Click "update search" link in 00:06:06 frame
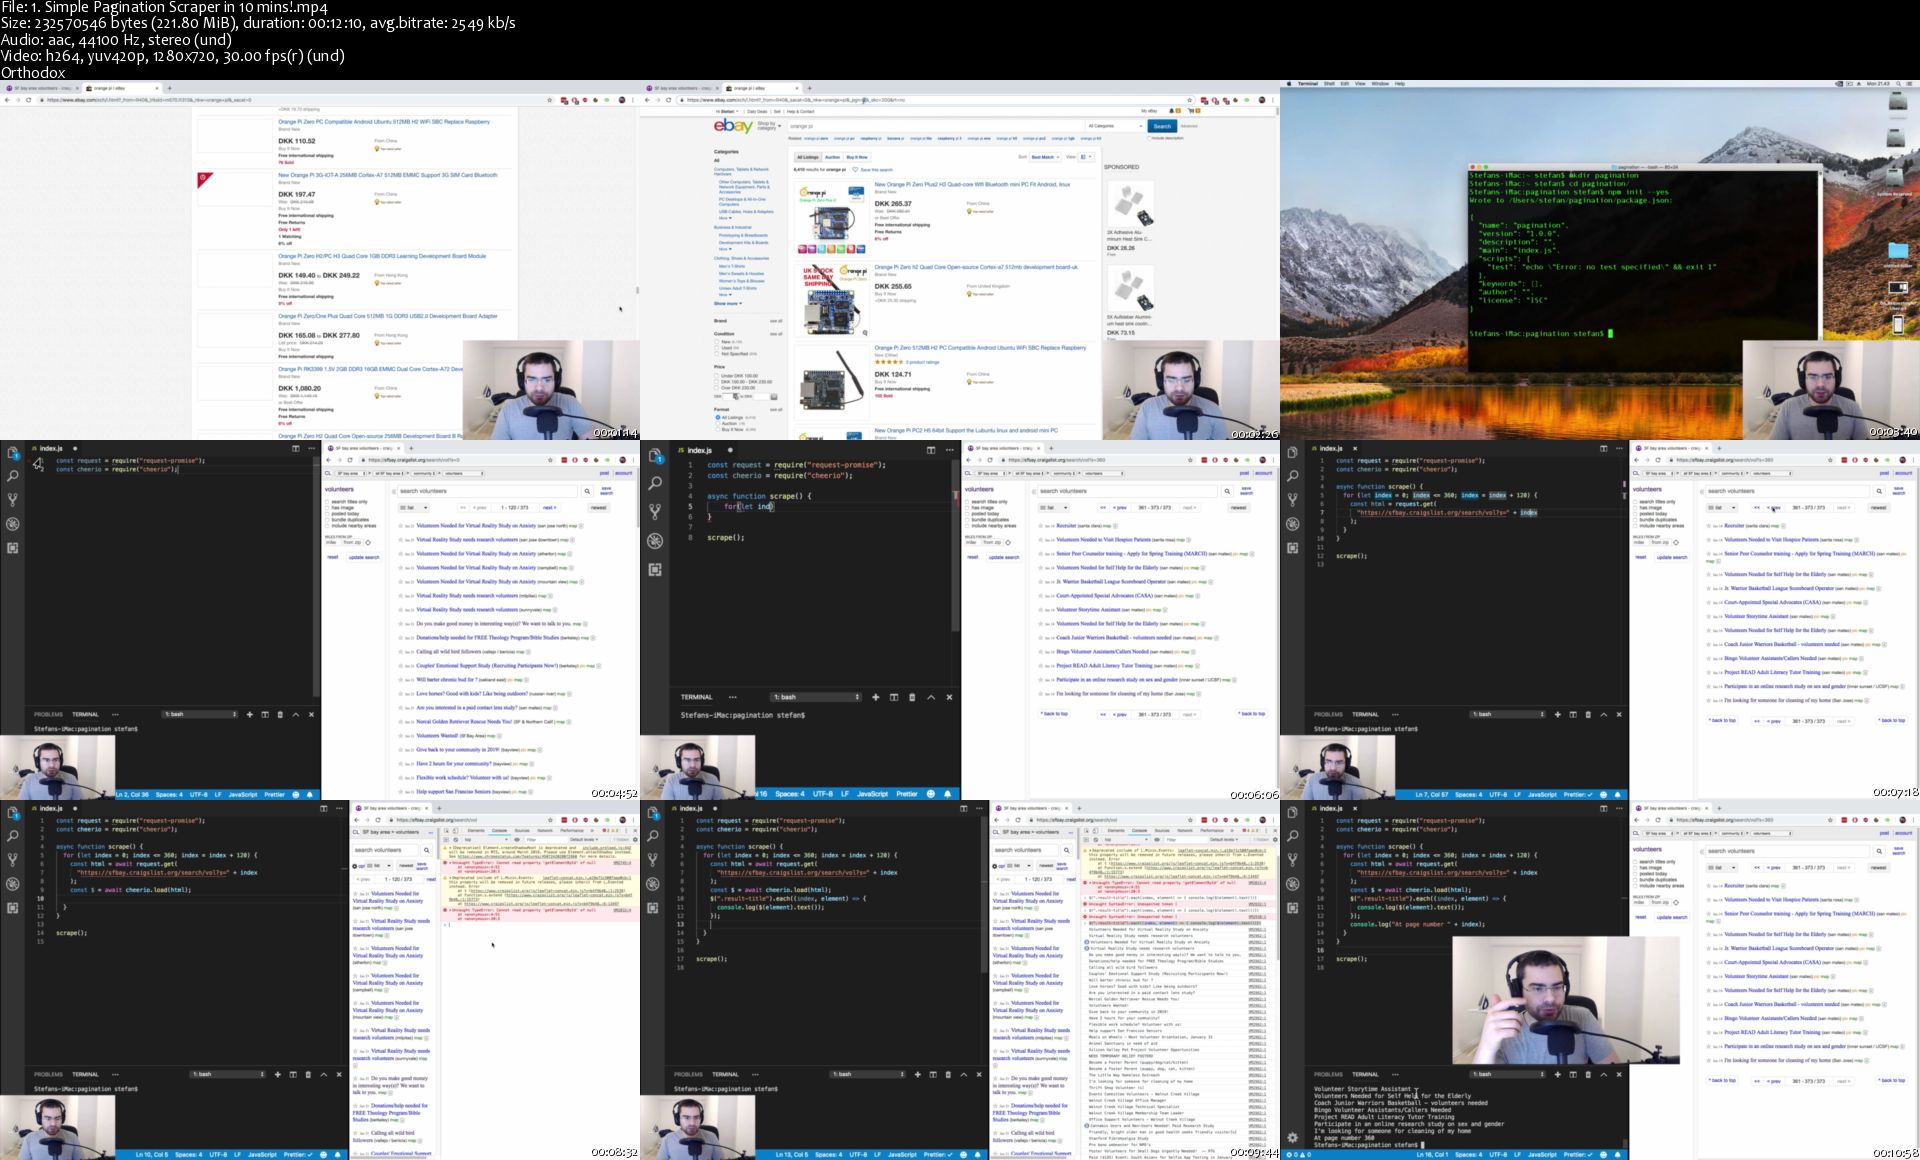The height and width of the screenshot is (1160, 1920). pyautogui.click(x=1003, y=557)
